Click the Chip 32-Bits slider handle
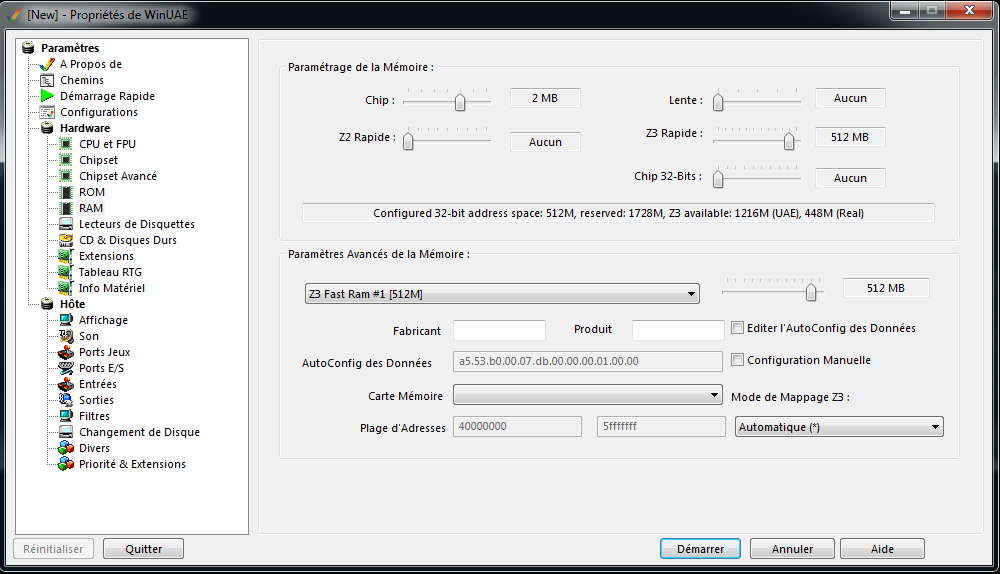The image size is (1000, 574). coord(718,179)
